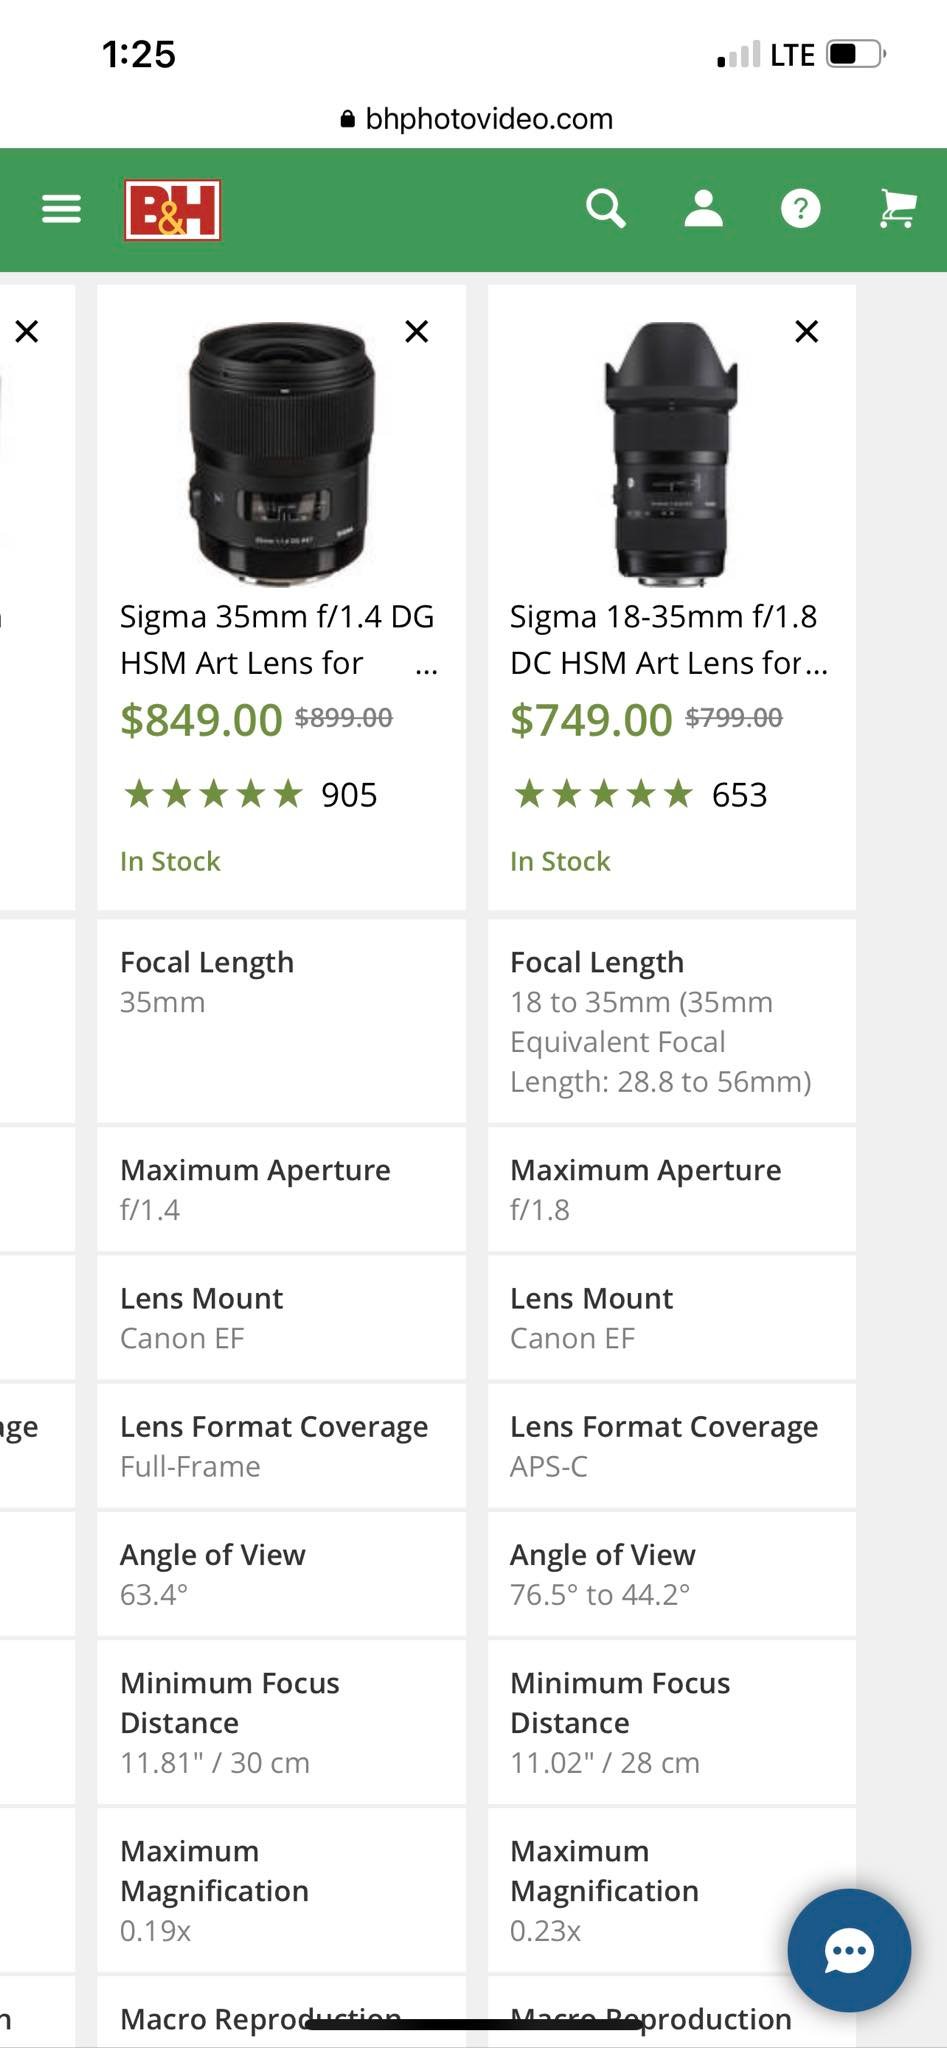Tap the Sigma 18-35mm lens product image
Viewport: 947px width, 2048px height.
(x=671, y=453)
